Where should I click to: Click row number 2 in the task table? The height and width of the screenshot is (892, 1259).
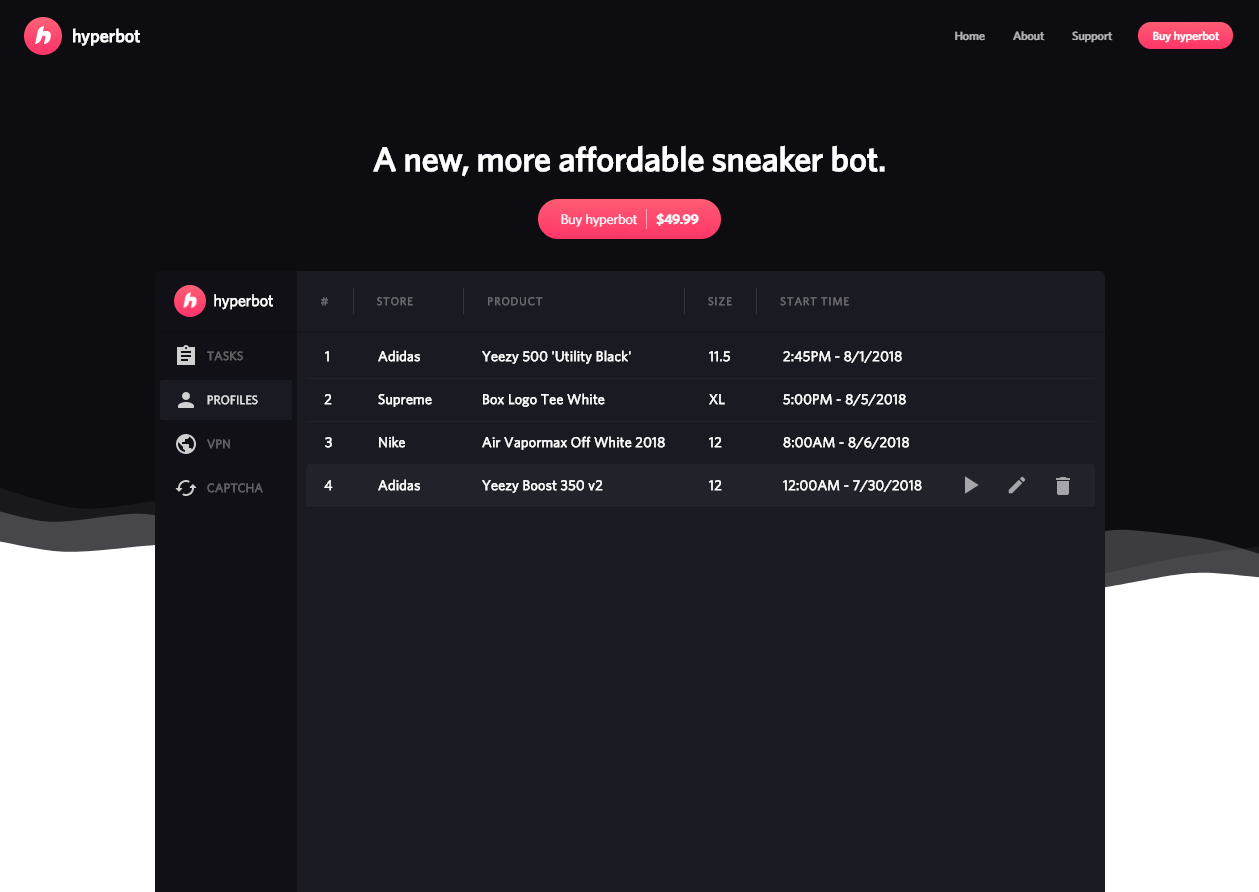(x=328, y=400)
